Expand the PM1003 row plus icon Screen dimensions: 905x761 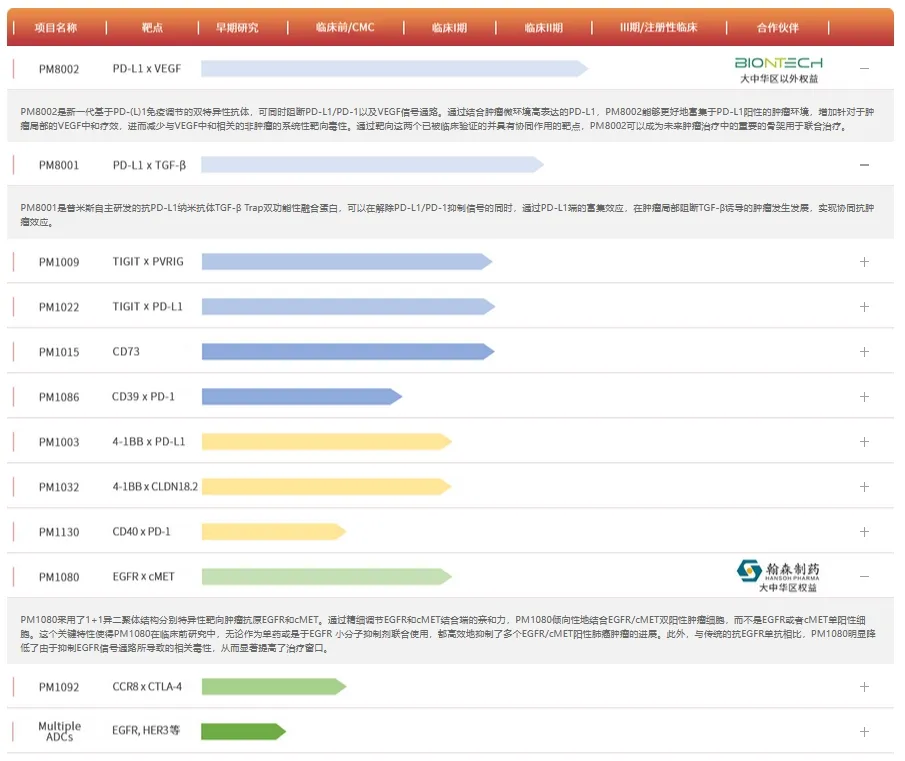click(864, 442)
